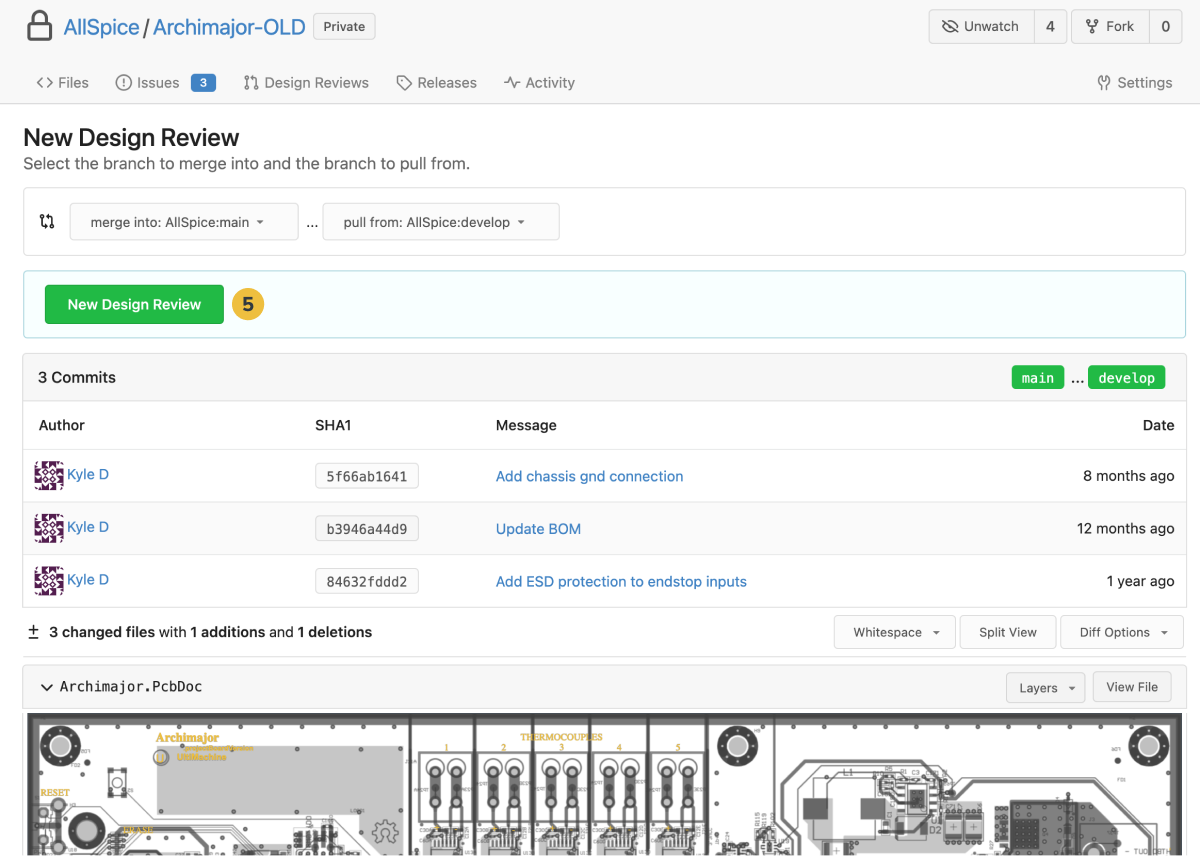Click the Archimajor PCB layout preview image
The width and height of the screenshot is (1200, 856).
pyautogui.click(x=604, y=784)
